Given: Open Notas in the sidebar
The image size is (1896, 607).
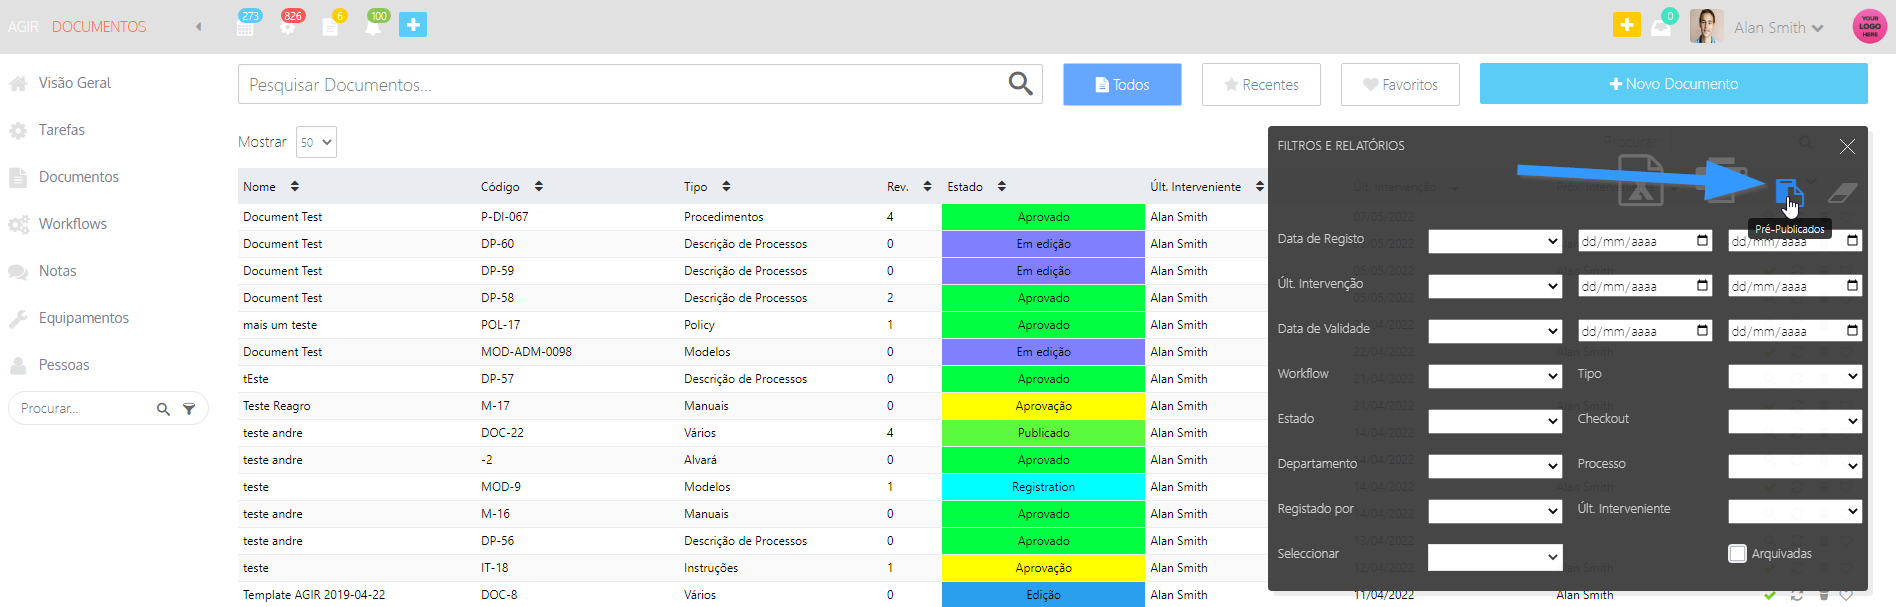Looking at the screenshot, I should [x=58, y=271].
